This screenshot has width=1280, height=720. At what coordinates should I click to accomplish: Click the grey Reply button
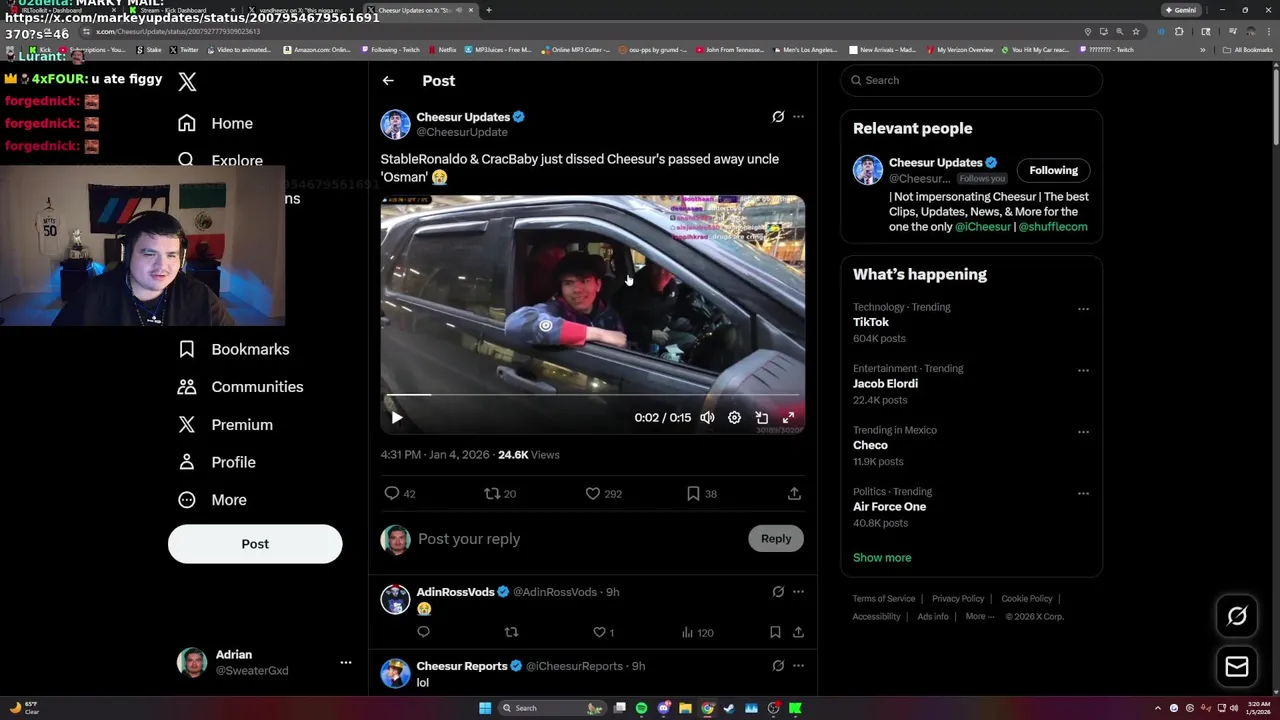click(776, 539)
